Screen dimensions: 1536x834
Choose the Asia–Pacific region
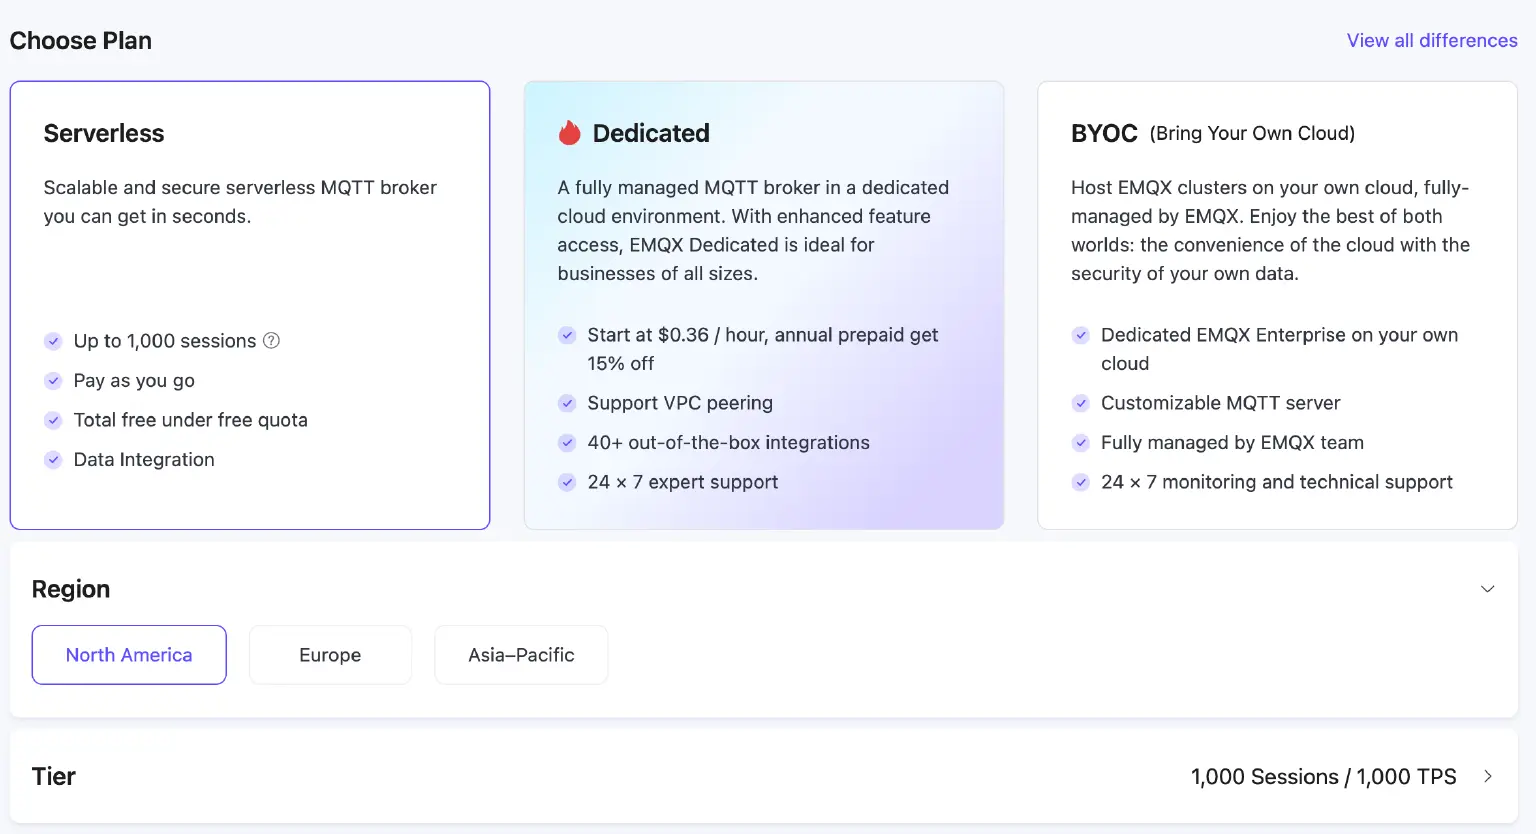point(521,655)
